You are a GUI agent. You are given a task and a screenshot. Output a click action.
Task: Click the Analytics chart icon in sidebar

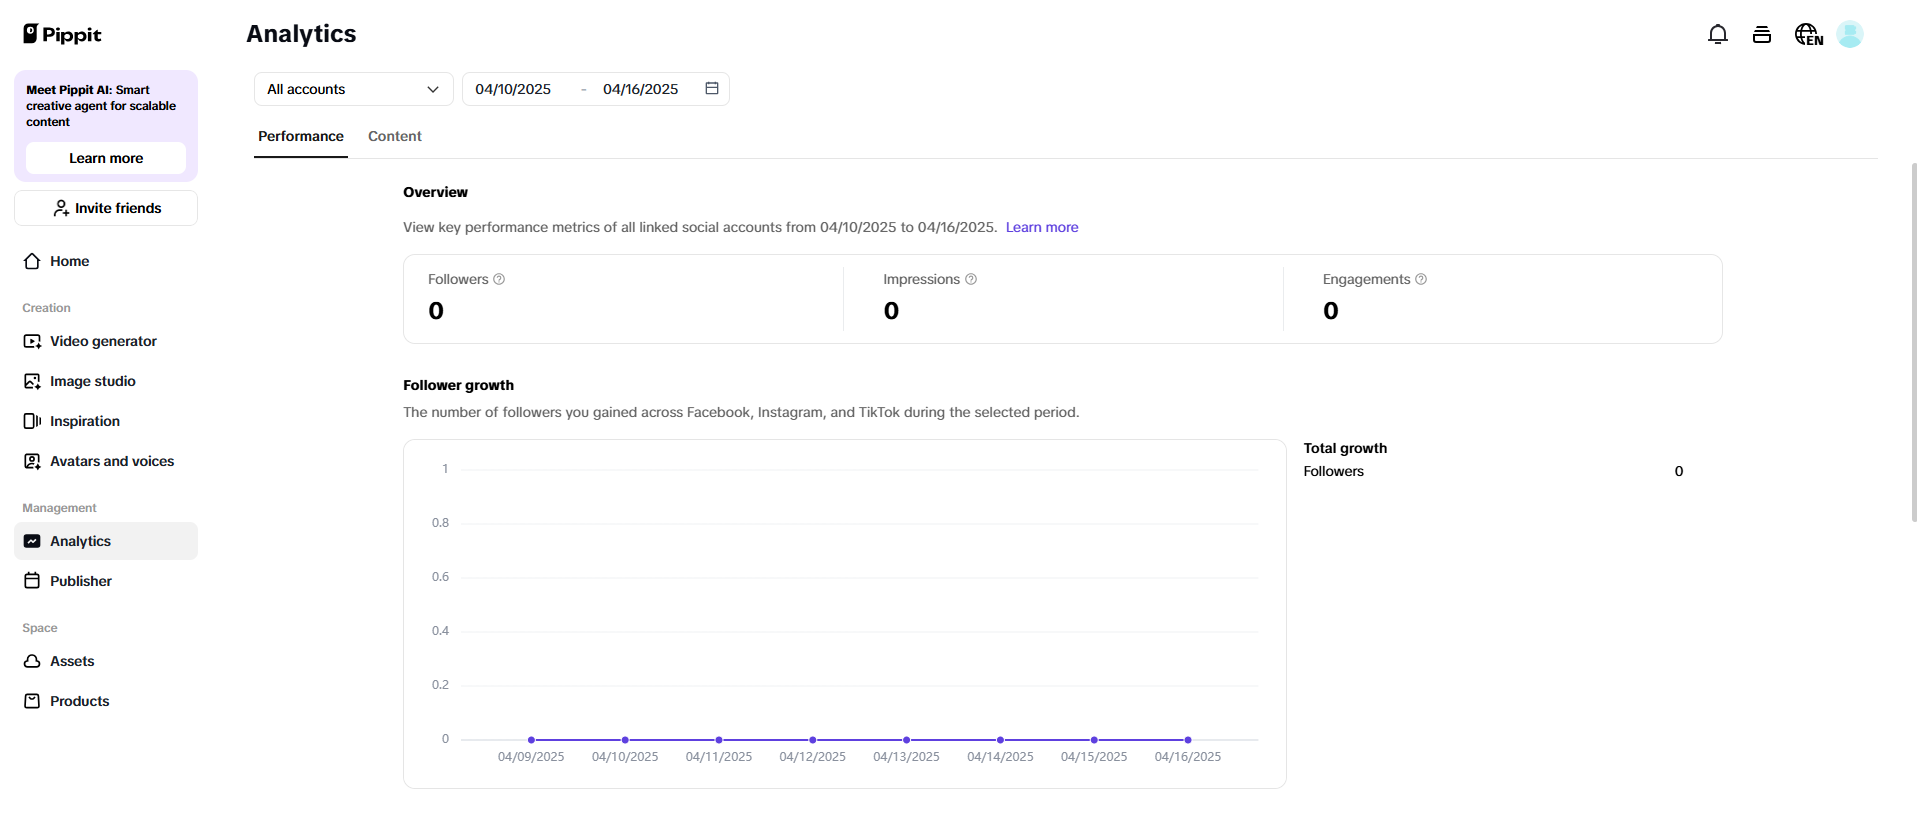point(32,541)
